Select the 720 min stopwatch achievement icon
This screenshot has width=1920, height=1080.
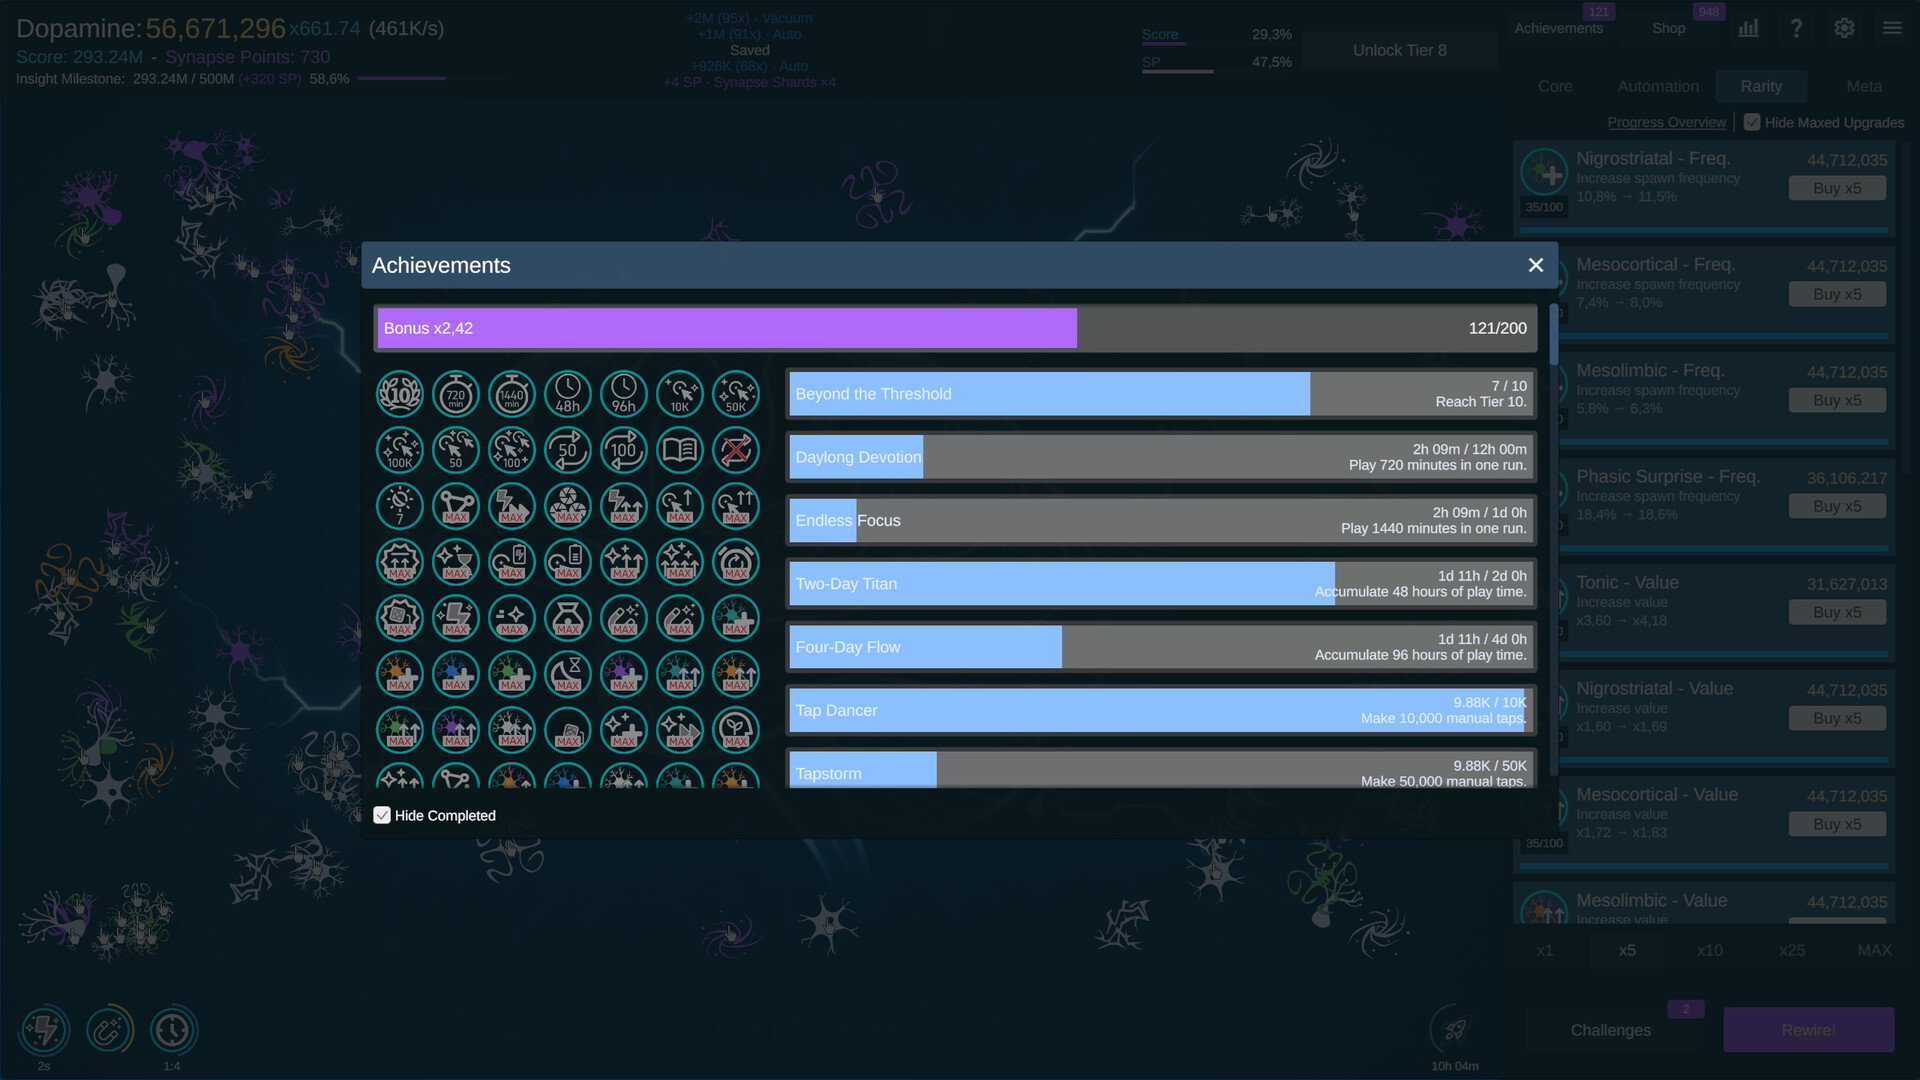(455, 394)
